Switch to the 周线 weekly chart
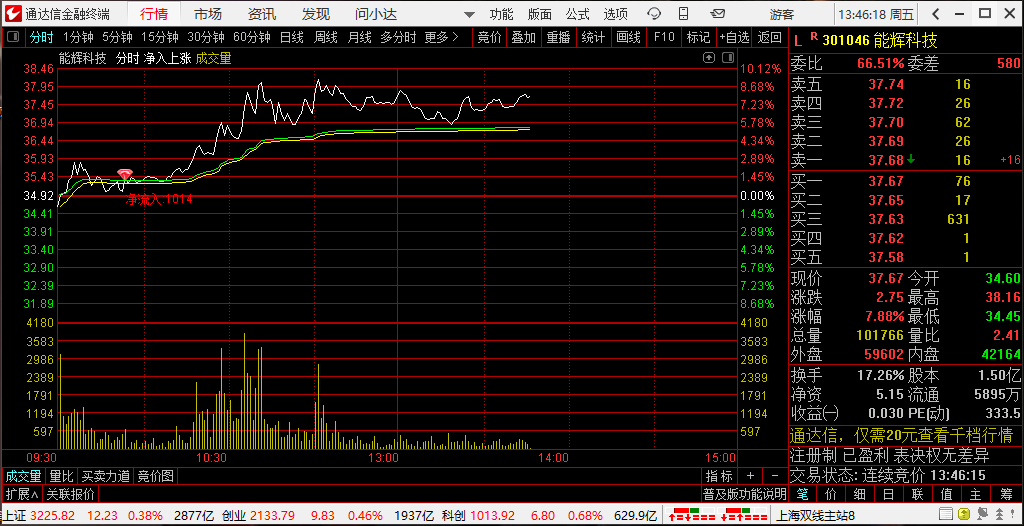This screenshot has width=1024, height=526. point(325,37)
